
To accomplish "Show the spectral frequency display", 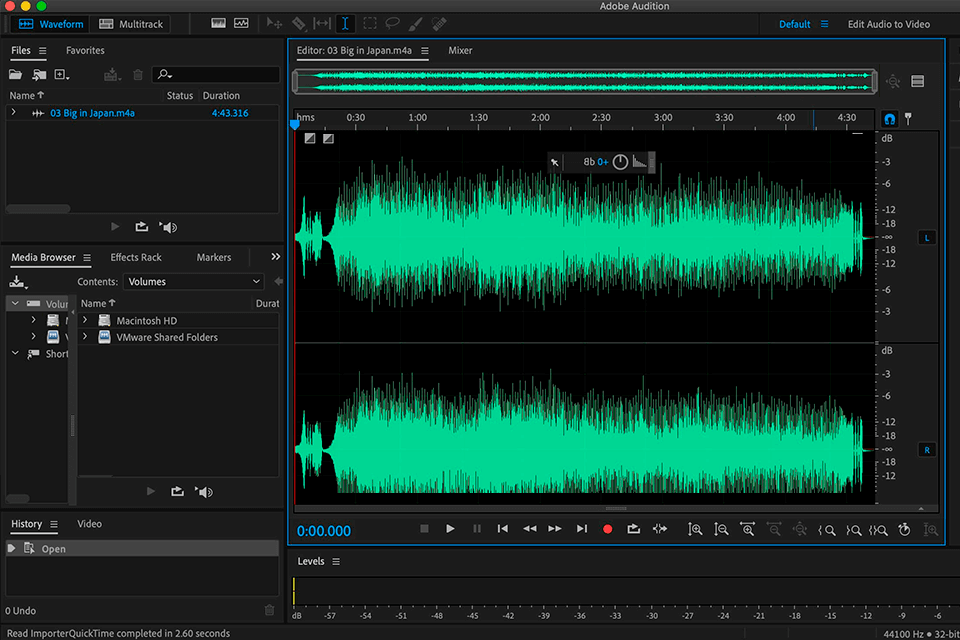I will pyautogui.click(x=219, y=23).
